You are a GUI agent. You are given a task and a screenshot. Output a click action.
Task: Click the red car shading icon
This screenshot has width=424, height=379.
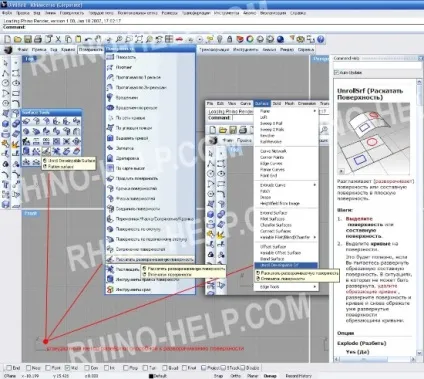pos(179,39)
